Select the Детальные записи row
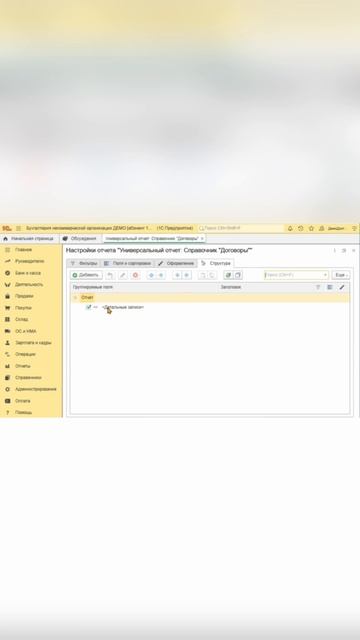The image size is (360, 640). (x=210, y=307)
